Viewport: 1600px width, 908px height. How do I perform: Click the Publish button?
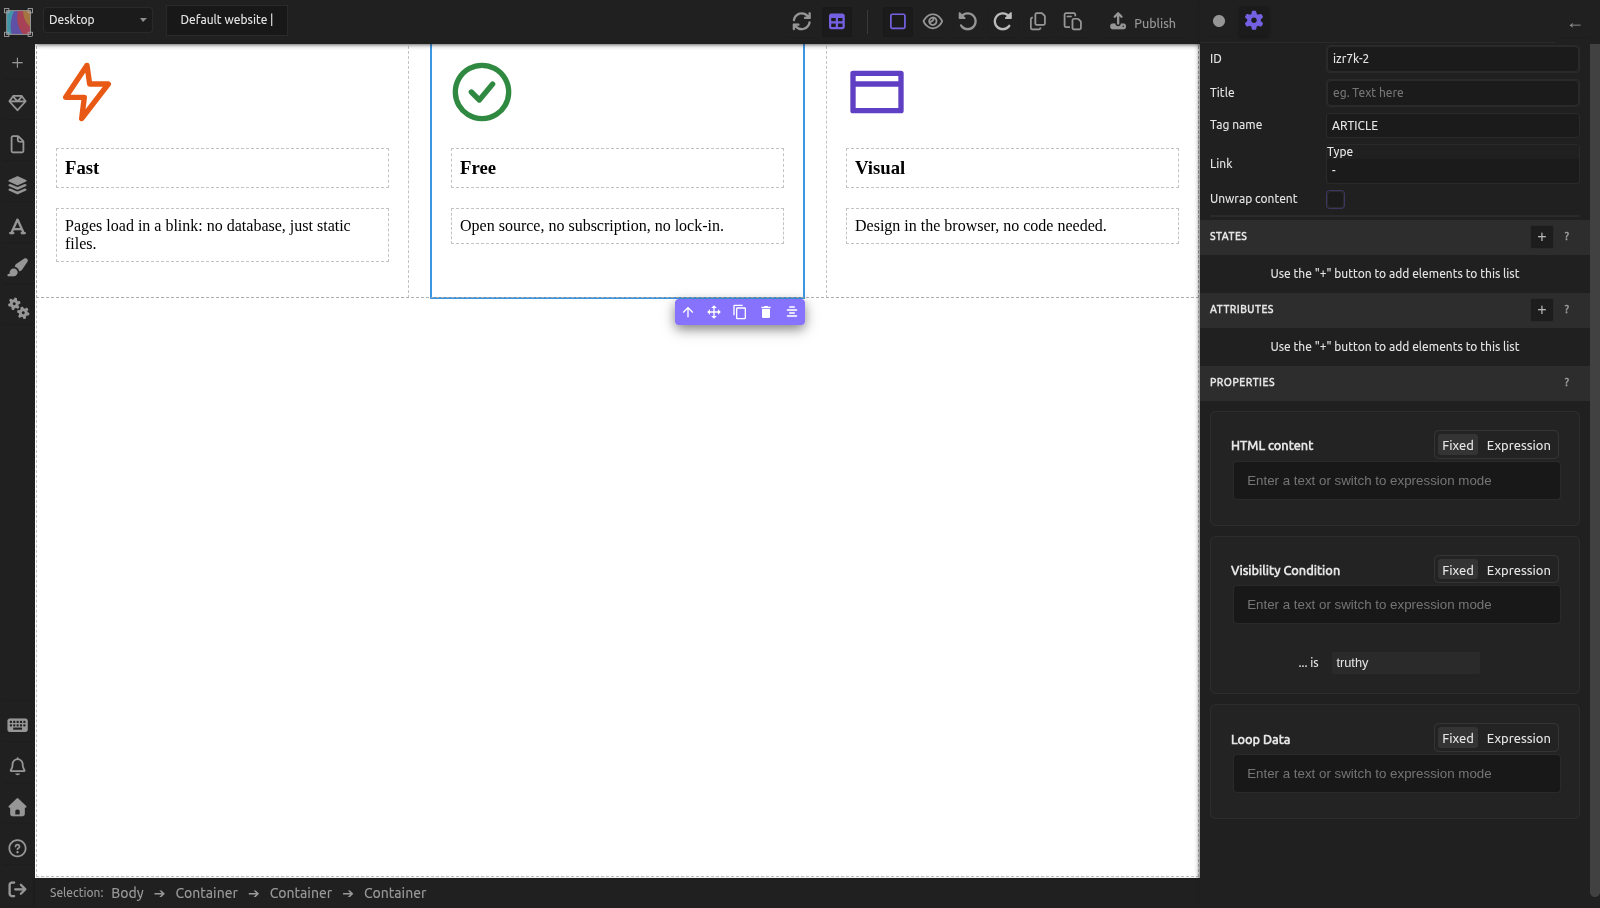pyautogui.click(x=1143, y=22)
